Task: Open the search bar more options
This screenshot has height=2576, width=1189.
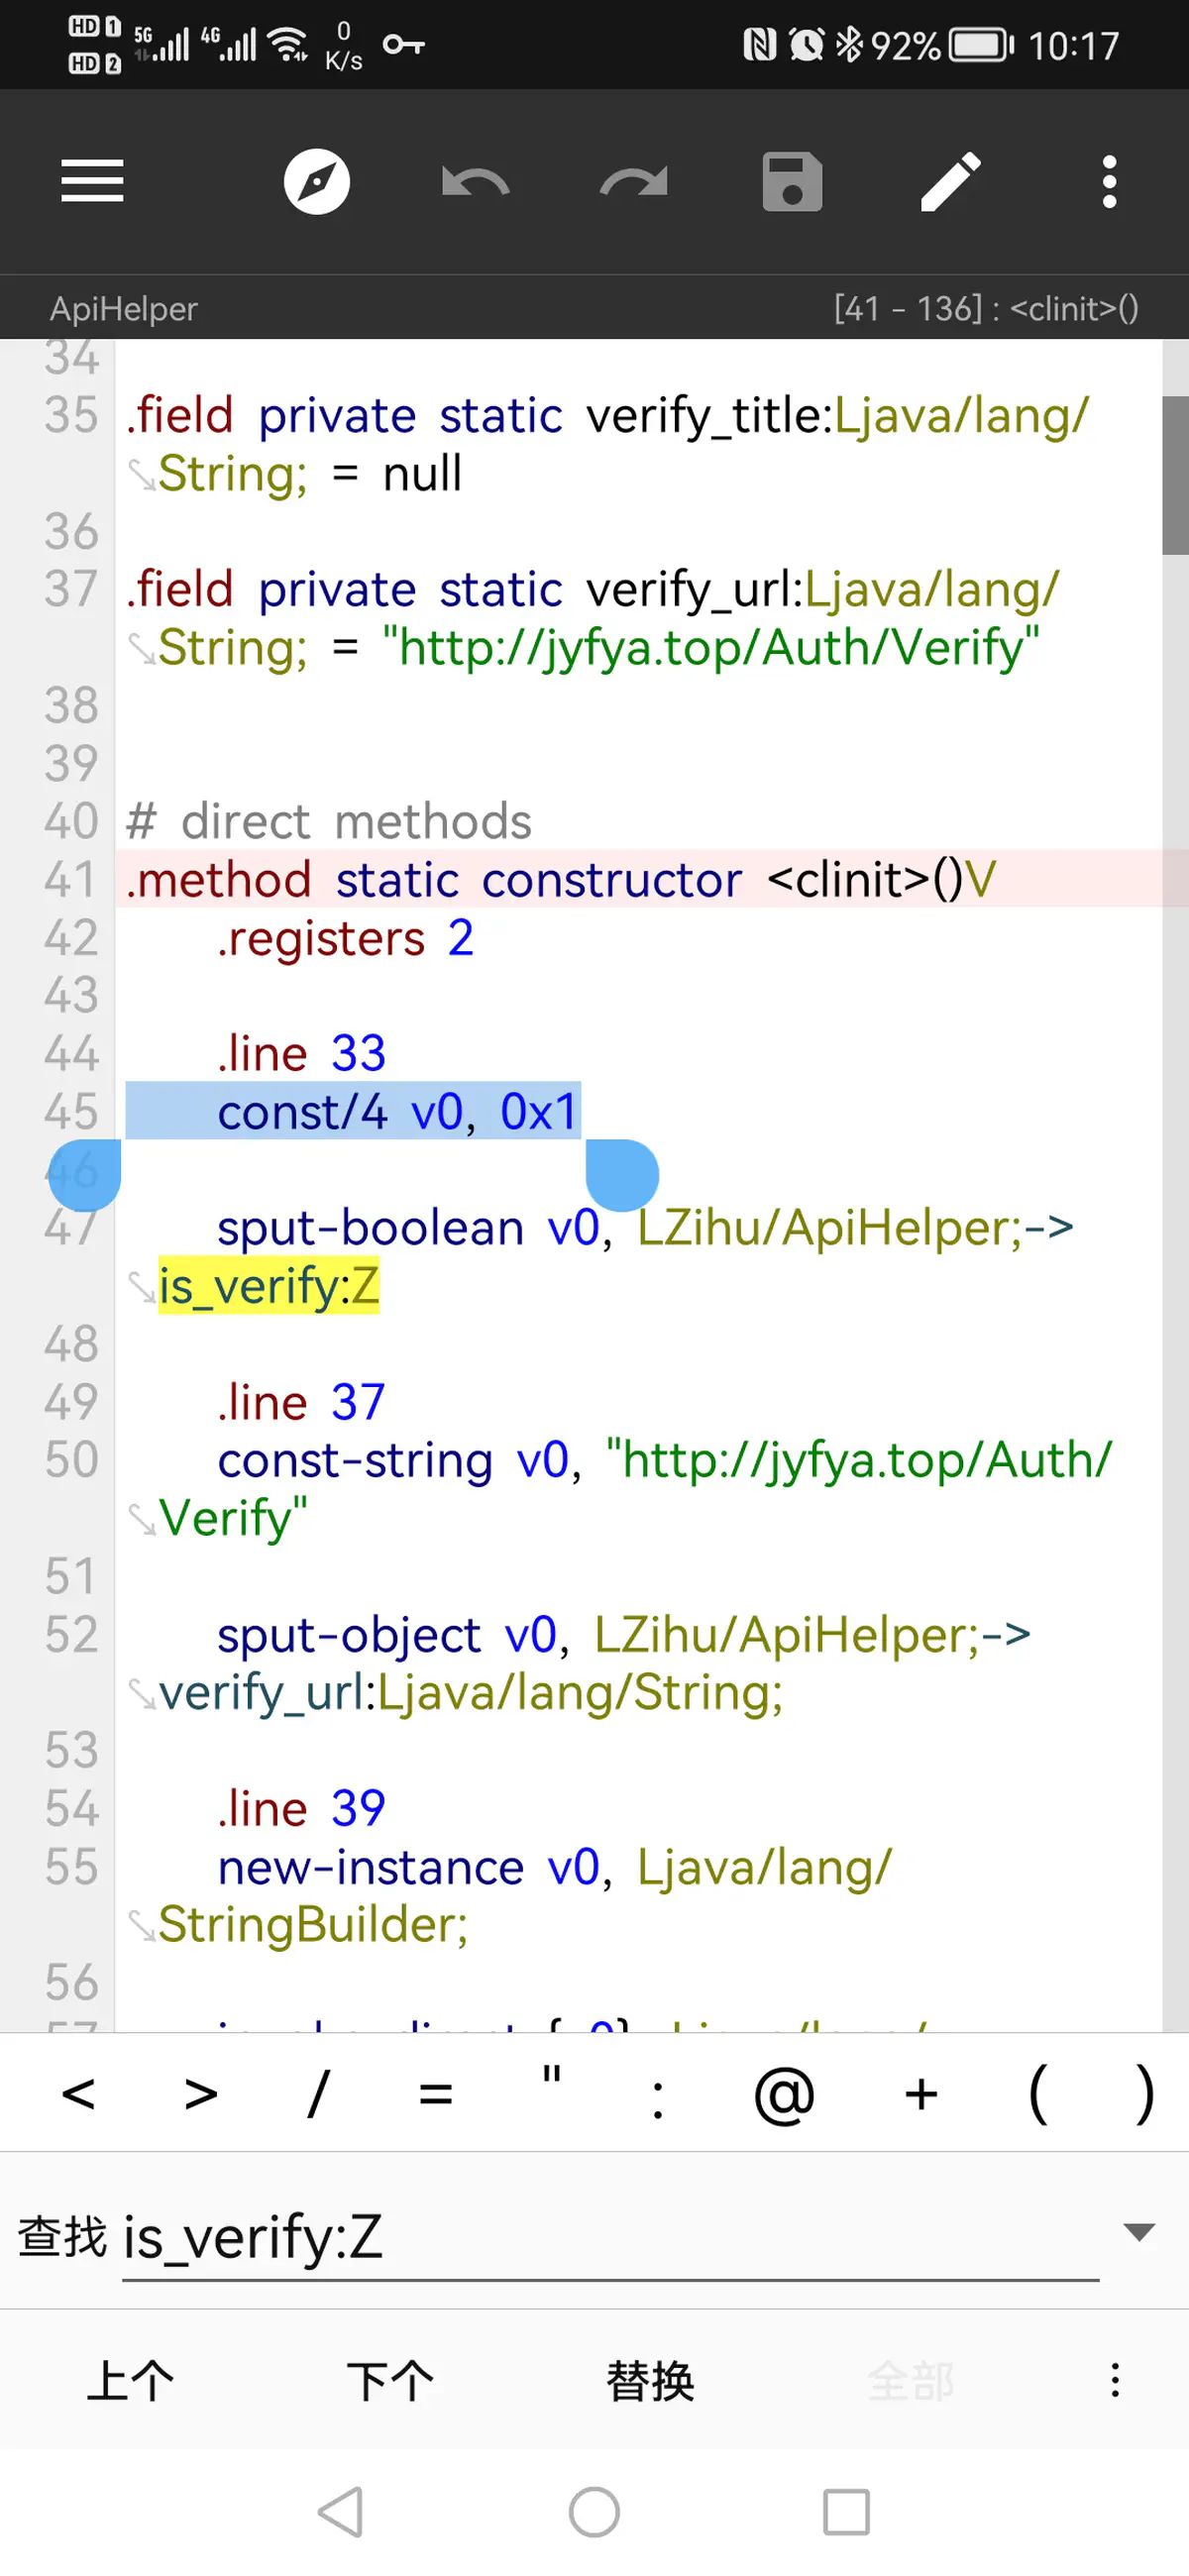Action: (1114, 2380)
